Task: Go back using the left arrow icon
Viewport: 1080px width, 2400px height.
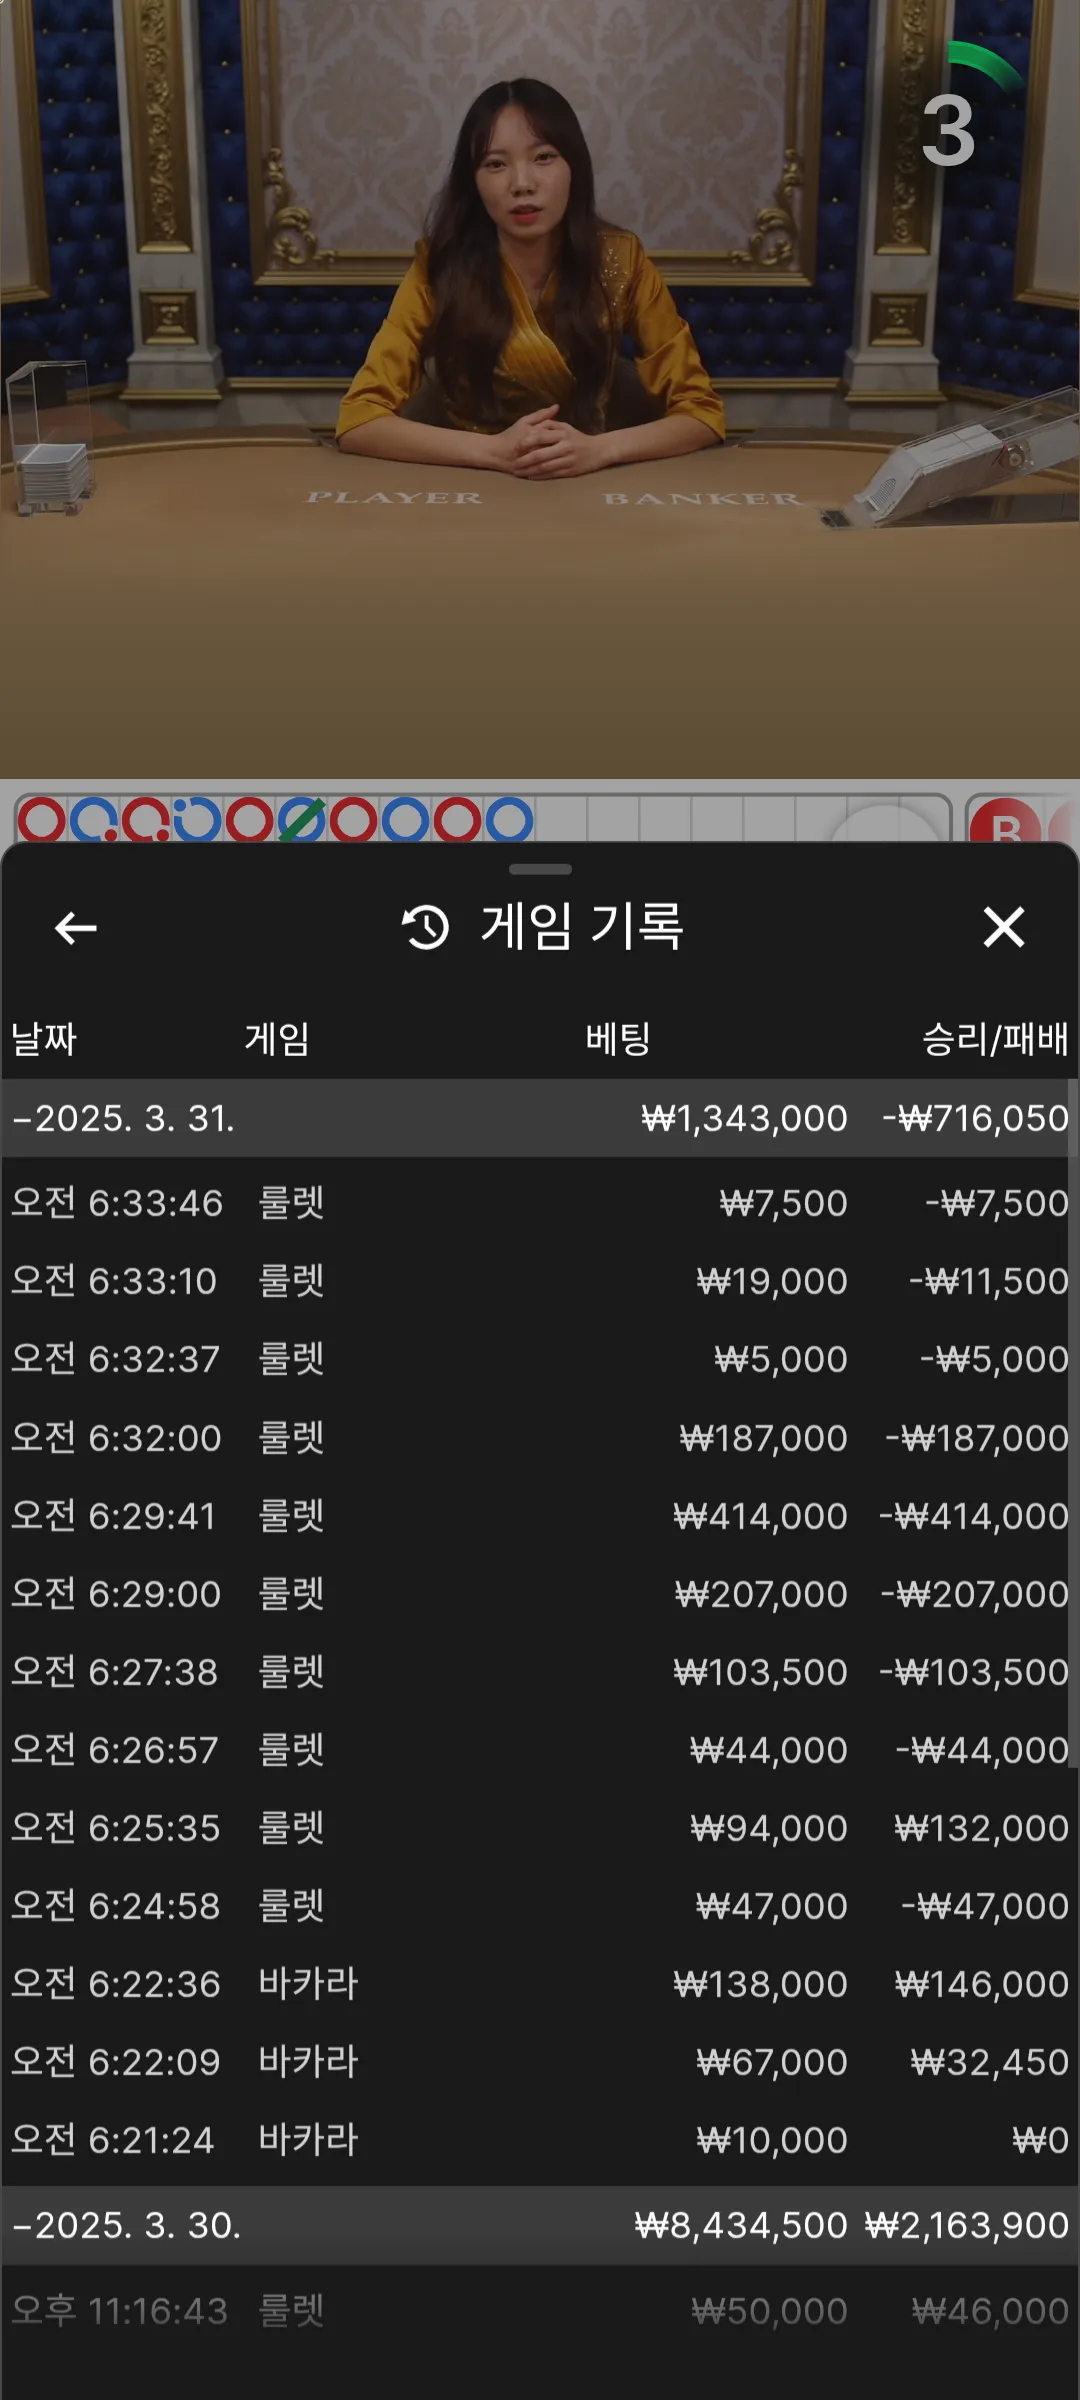Action: click(75, 928)
